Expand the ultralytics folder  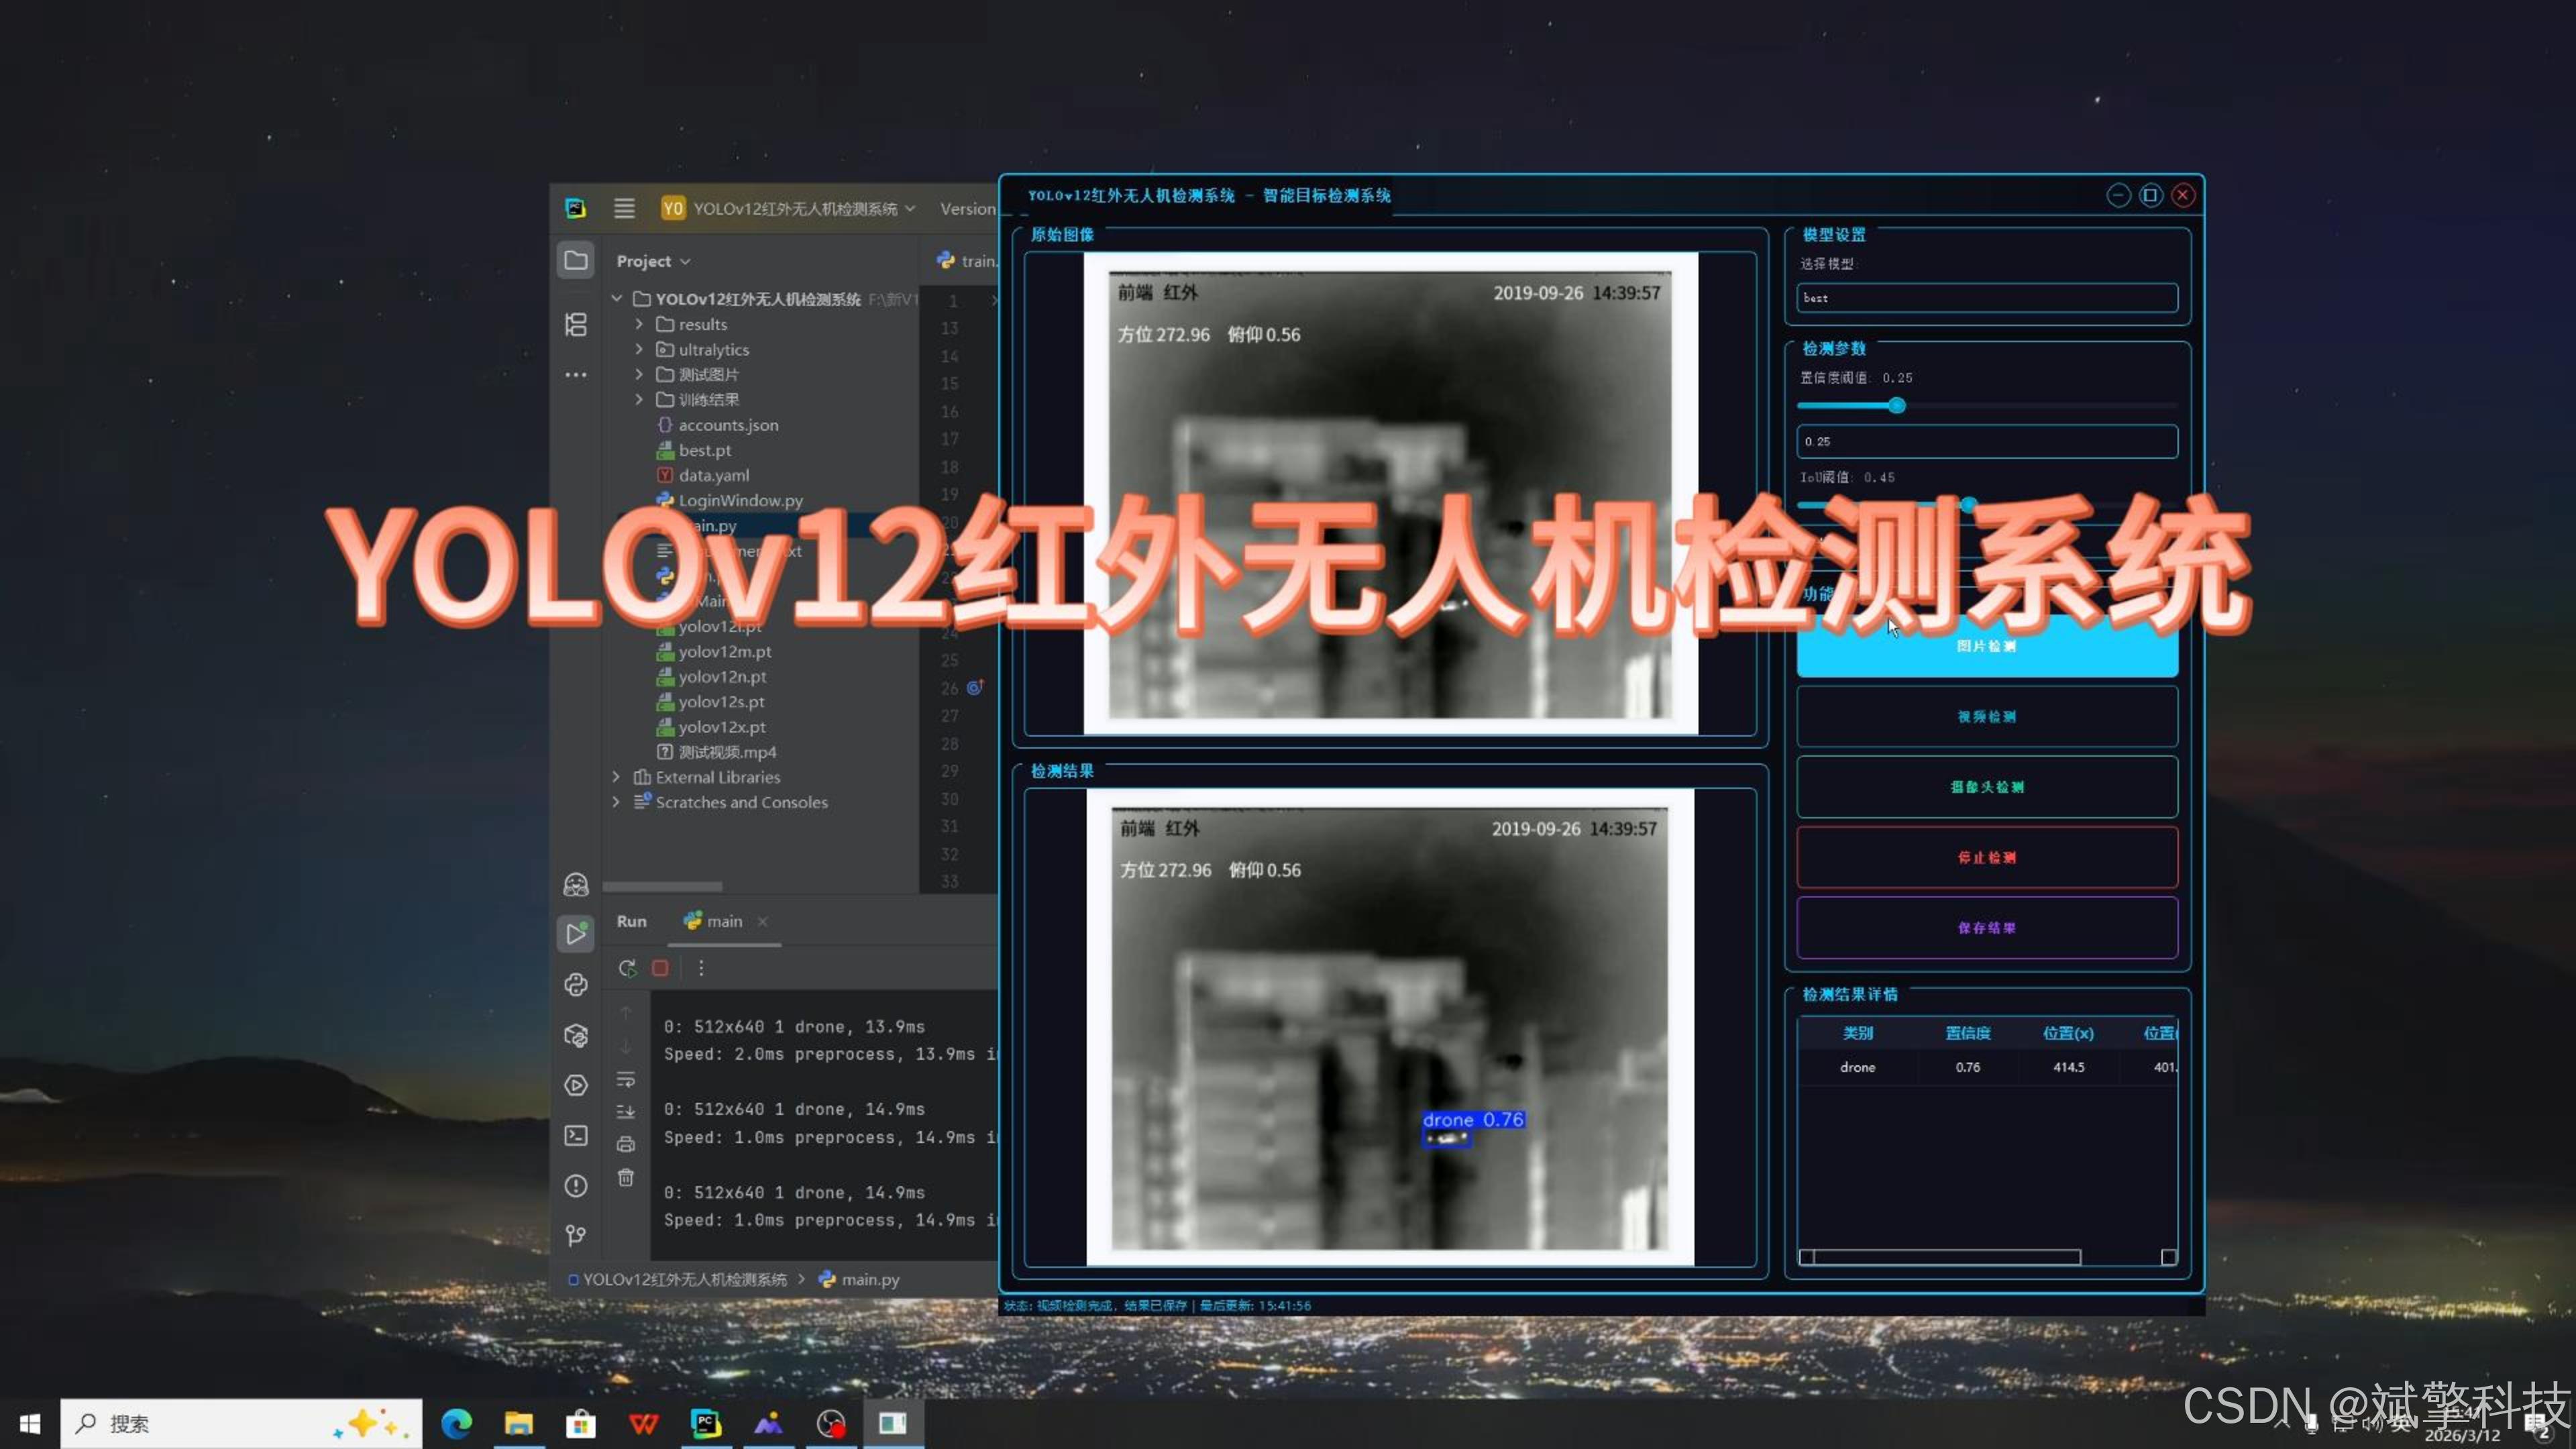pos(639,349)
